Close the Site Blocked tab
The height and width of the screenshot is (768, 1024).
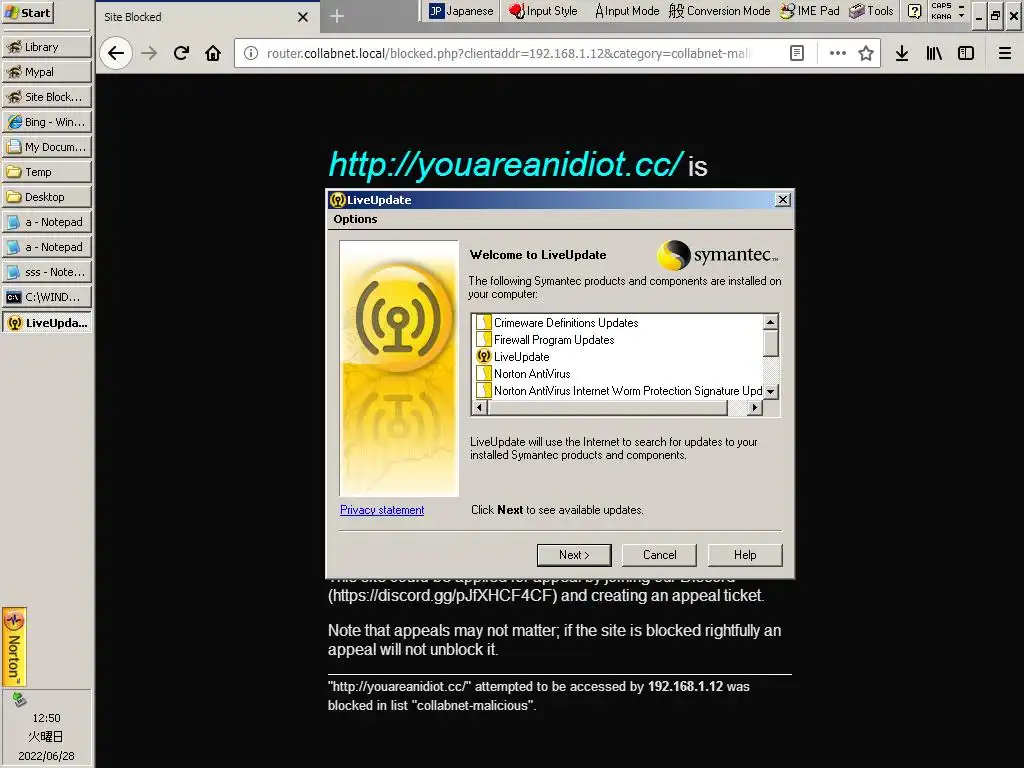click(303, 17)
